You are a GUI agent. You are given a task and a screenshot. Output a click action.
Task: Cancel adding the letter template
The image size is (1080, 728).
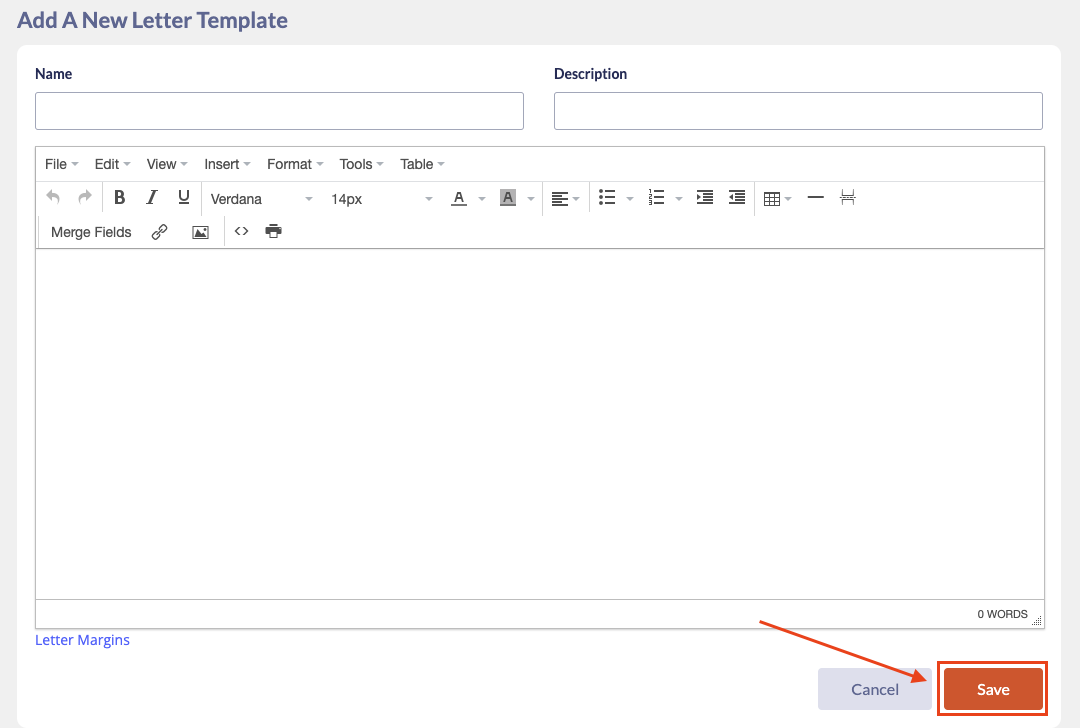tap(875, 689)
